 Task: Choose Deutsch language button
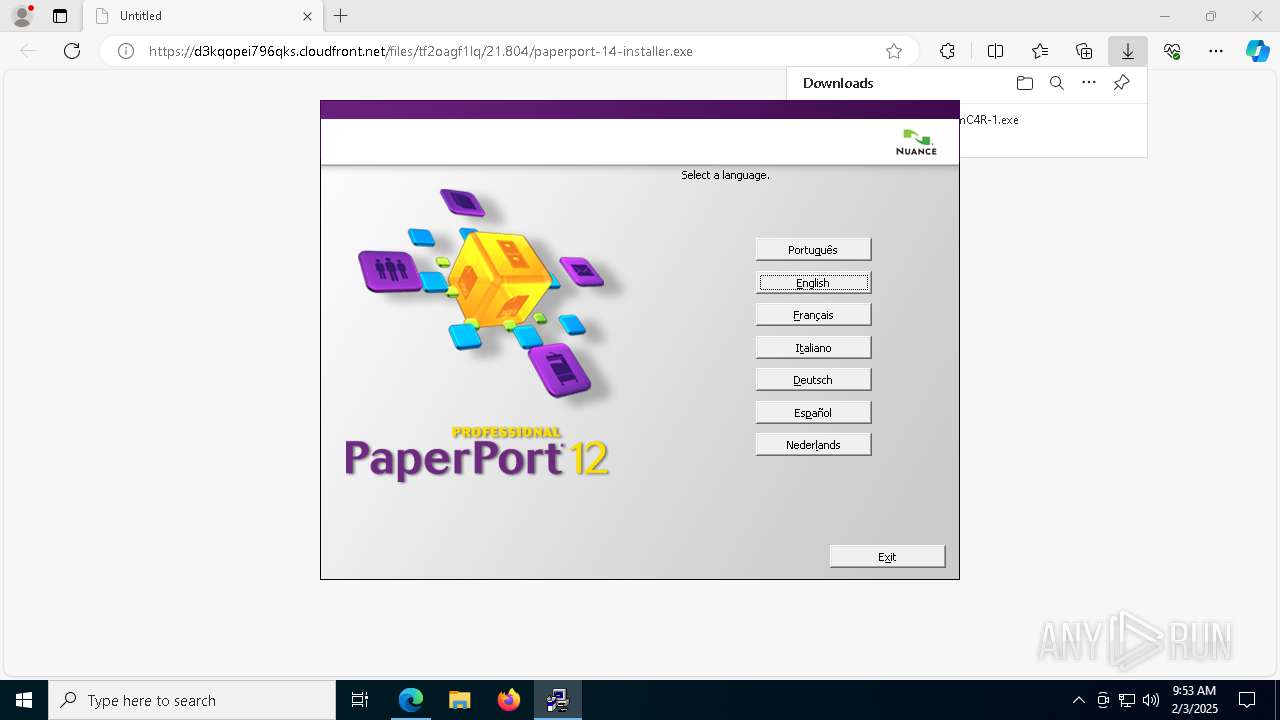pos(813,380)
